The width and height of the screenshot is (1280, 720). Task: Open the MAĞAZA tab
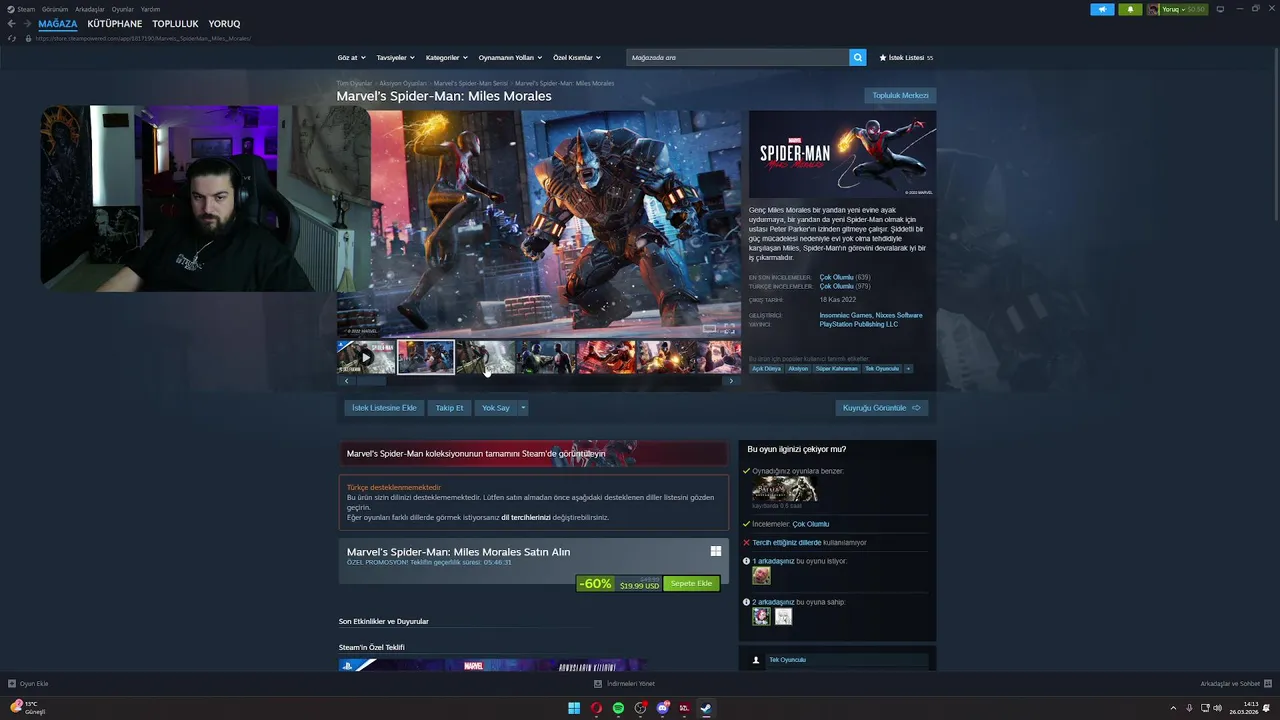(57, 23)
